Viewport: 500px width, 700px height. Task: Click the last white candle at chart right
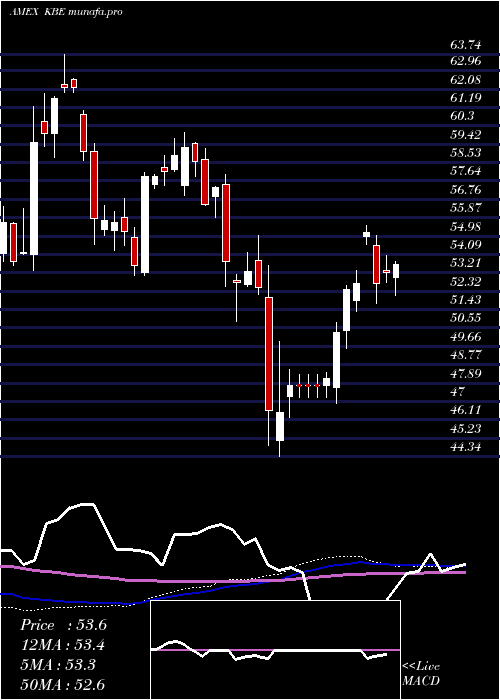[396, 271]
